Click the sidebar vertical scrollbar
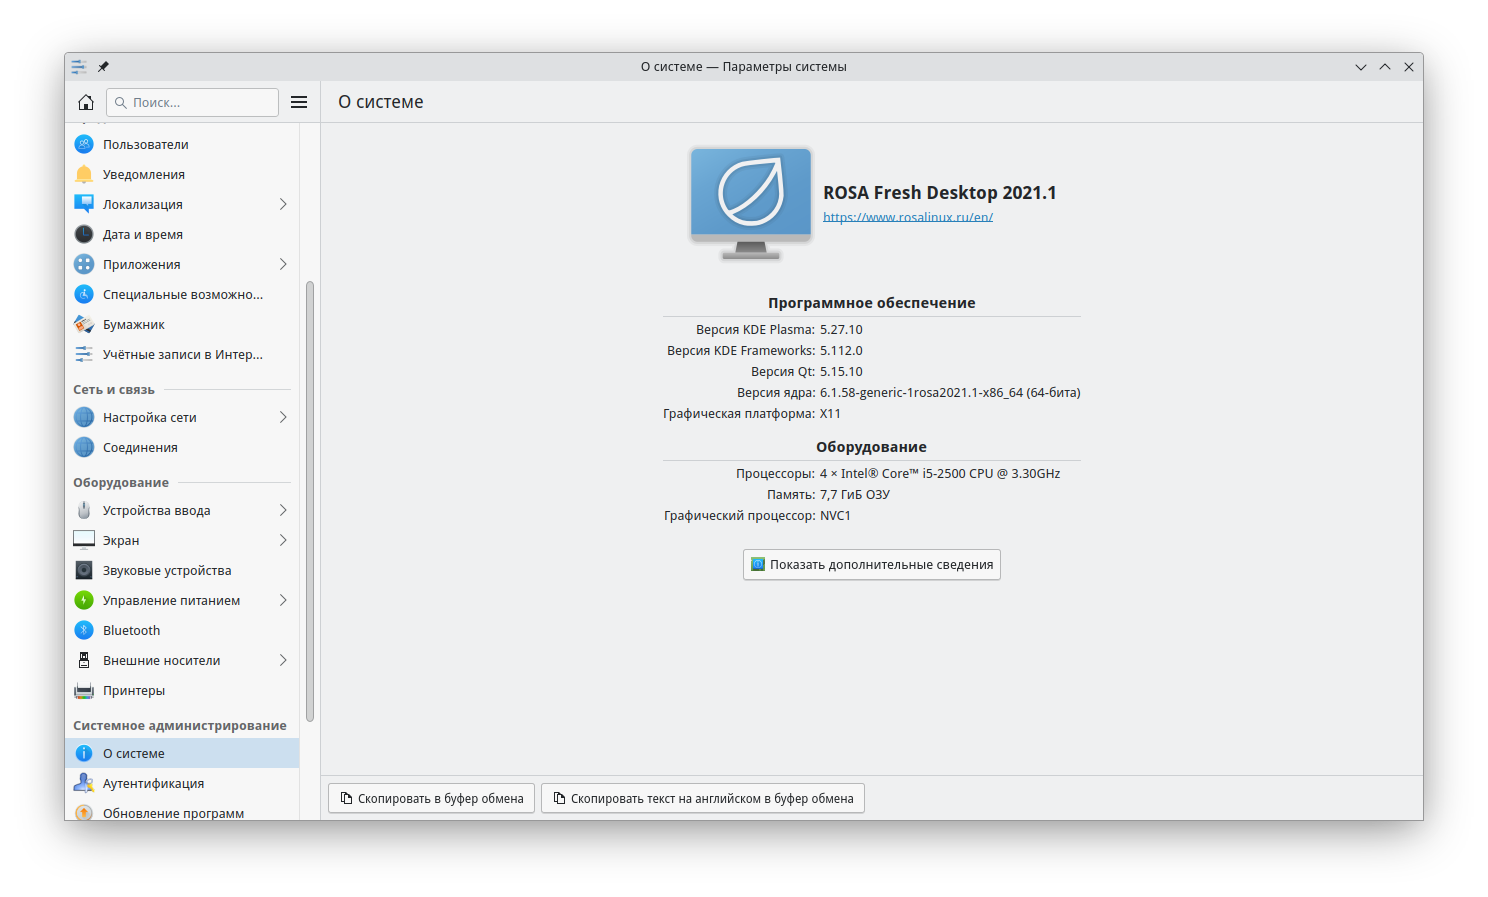The width and height of the screenshot is (1488, 897). tap(310, 500)
